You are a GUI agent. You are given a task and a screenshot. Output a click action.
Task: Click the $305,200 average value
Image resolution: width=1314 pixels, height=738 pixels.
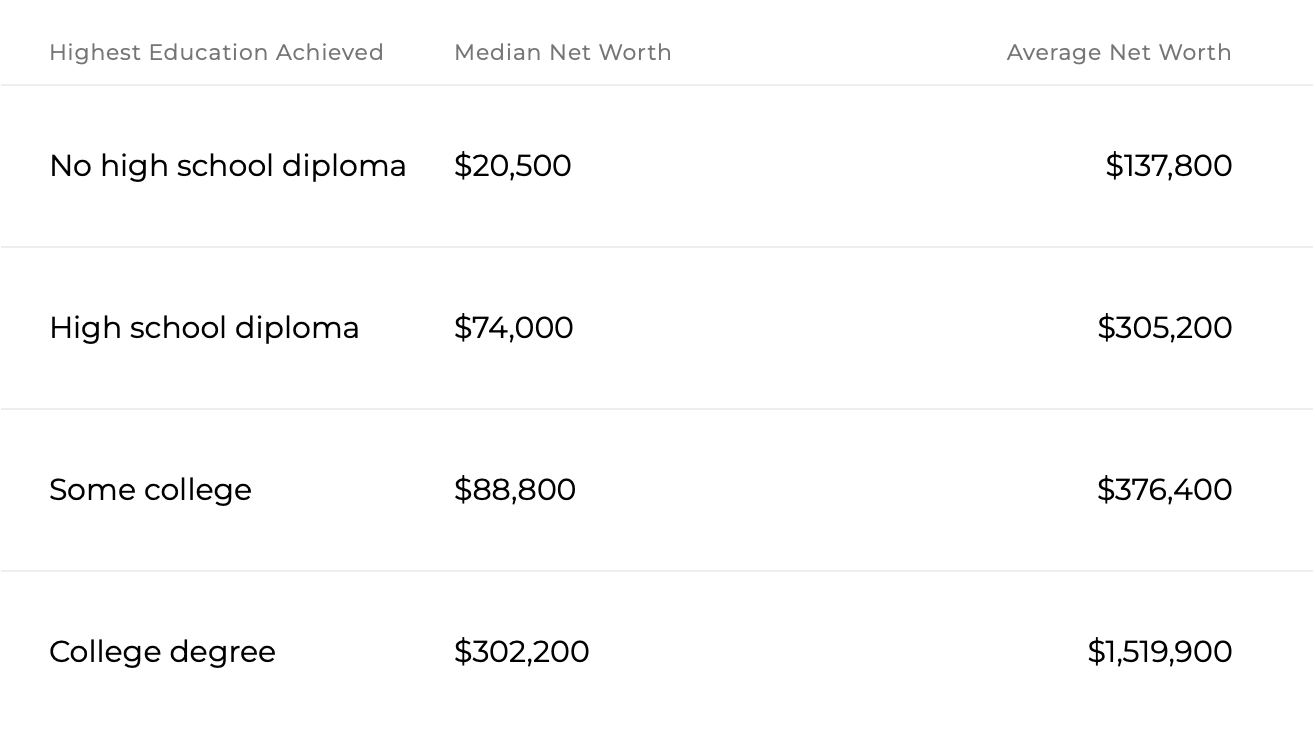point(1164,328)
